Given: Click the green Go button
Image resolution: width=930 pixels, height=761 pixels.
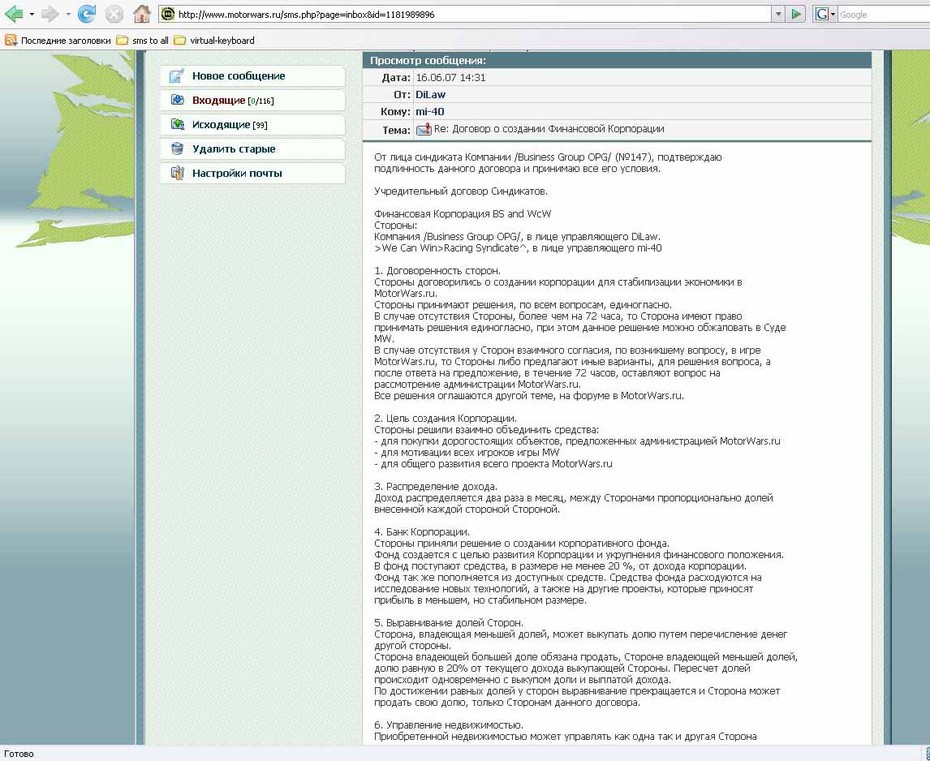Looking at the screenshot, I should point(797,14).
